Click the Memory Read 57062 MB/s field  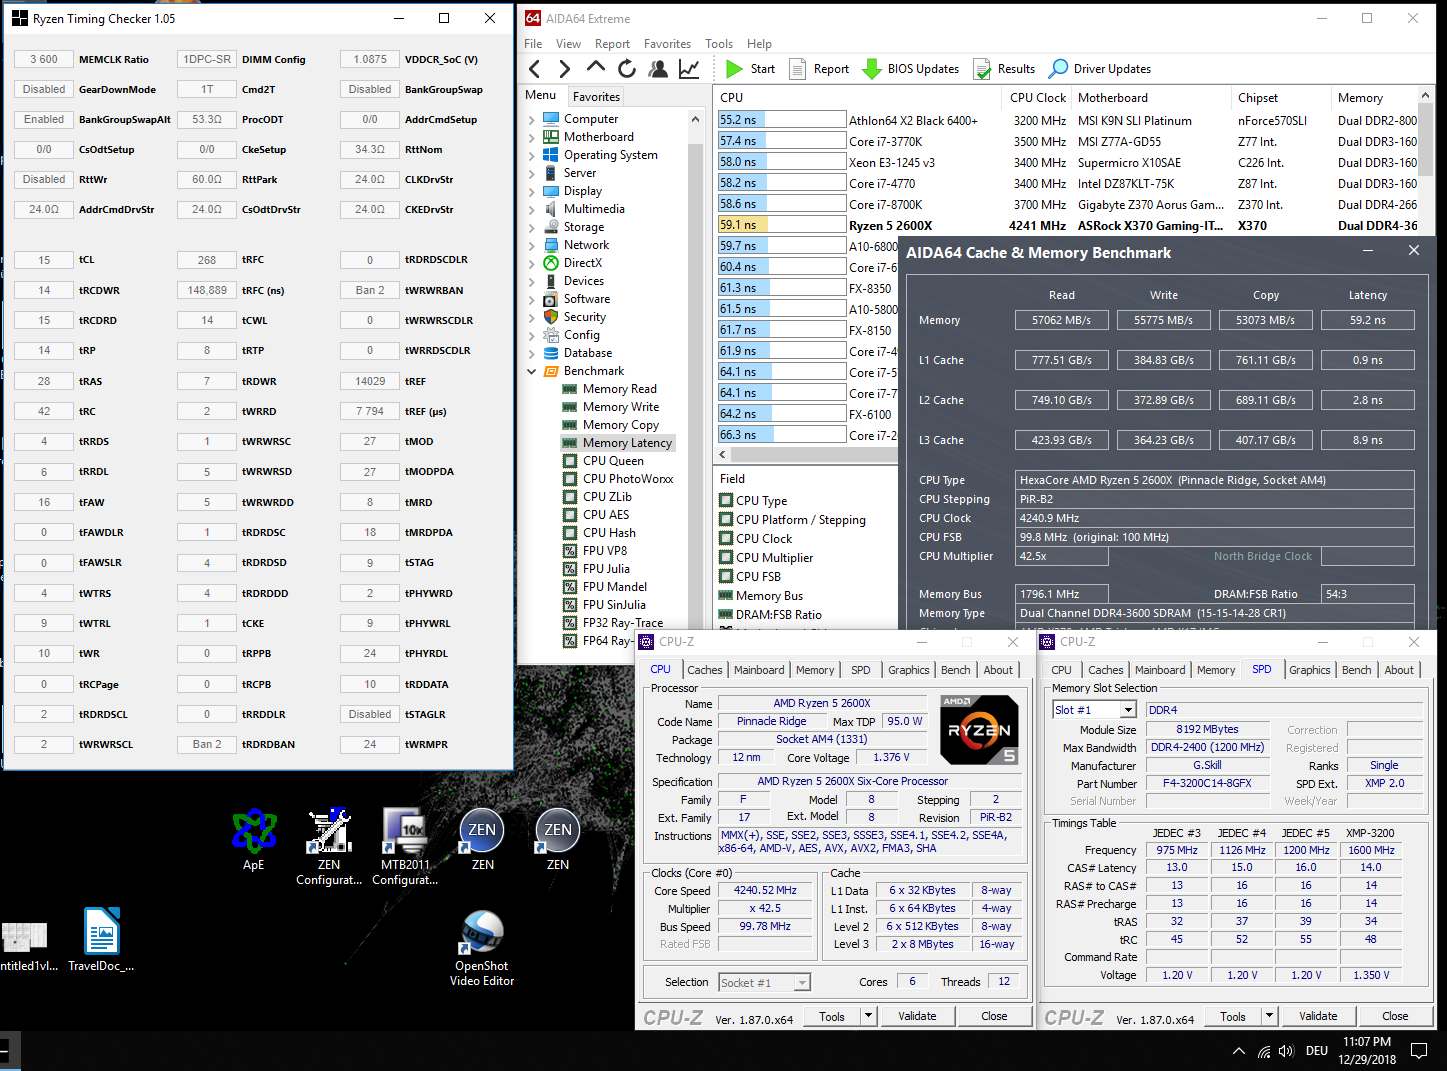pyautogui.click(x=1061, y=320)
